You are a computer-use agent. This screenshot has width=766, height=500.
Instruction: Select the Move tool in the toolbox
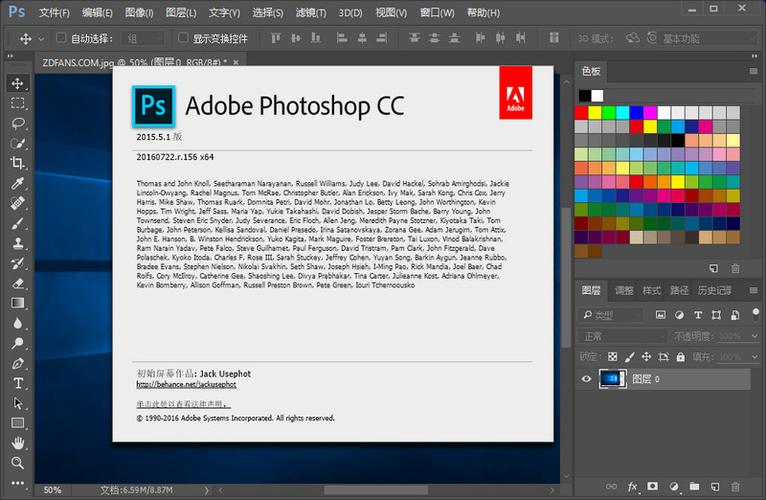click(x=18, y=83)
